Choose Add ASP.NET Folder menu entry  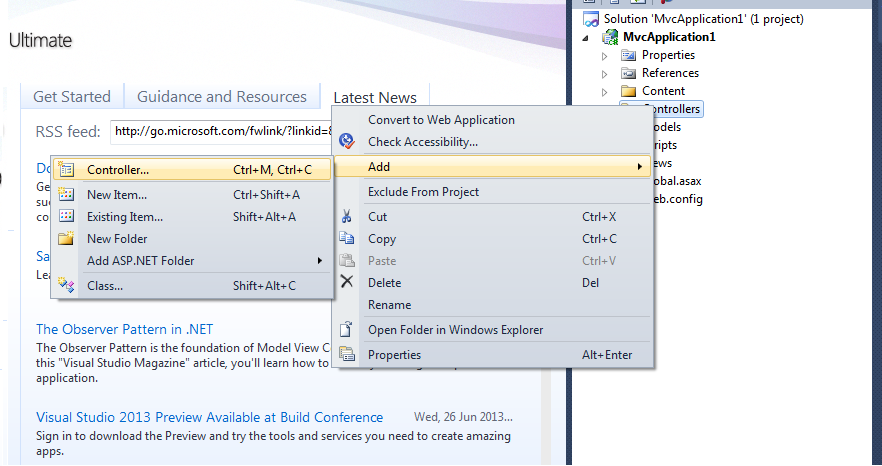[192, 261]
